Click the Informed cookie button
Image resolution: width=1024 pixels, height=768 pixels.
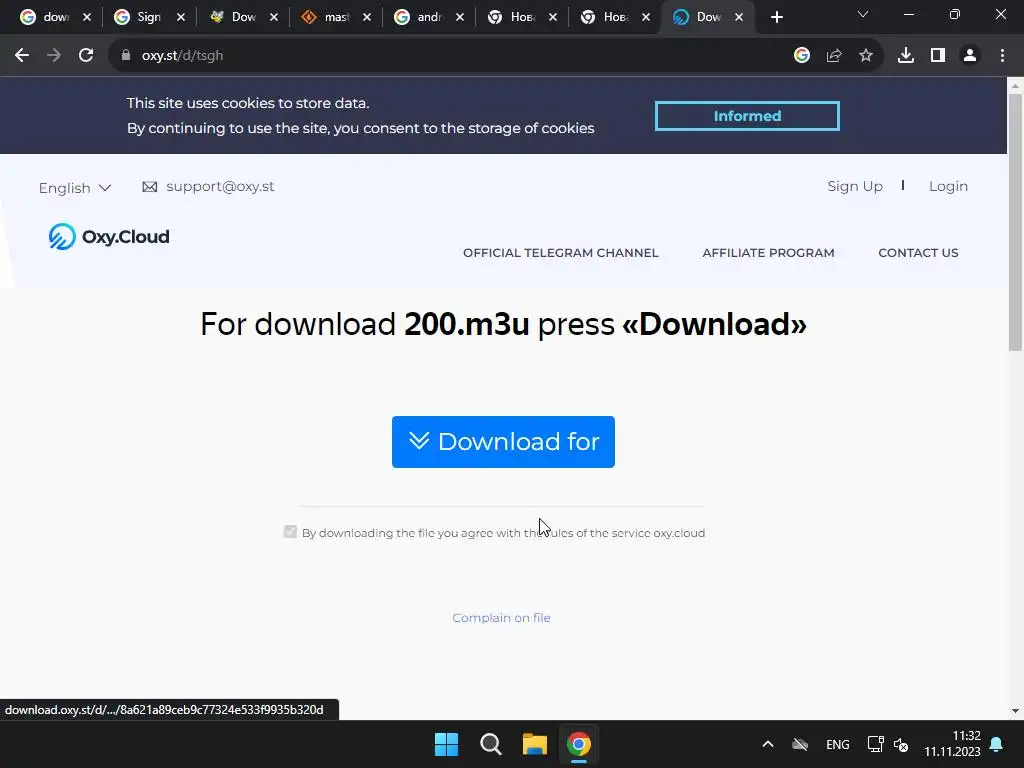pyautogui.click(x=747, y=116)
